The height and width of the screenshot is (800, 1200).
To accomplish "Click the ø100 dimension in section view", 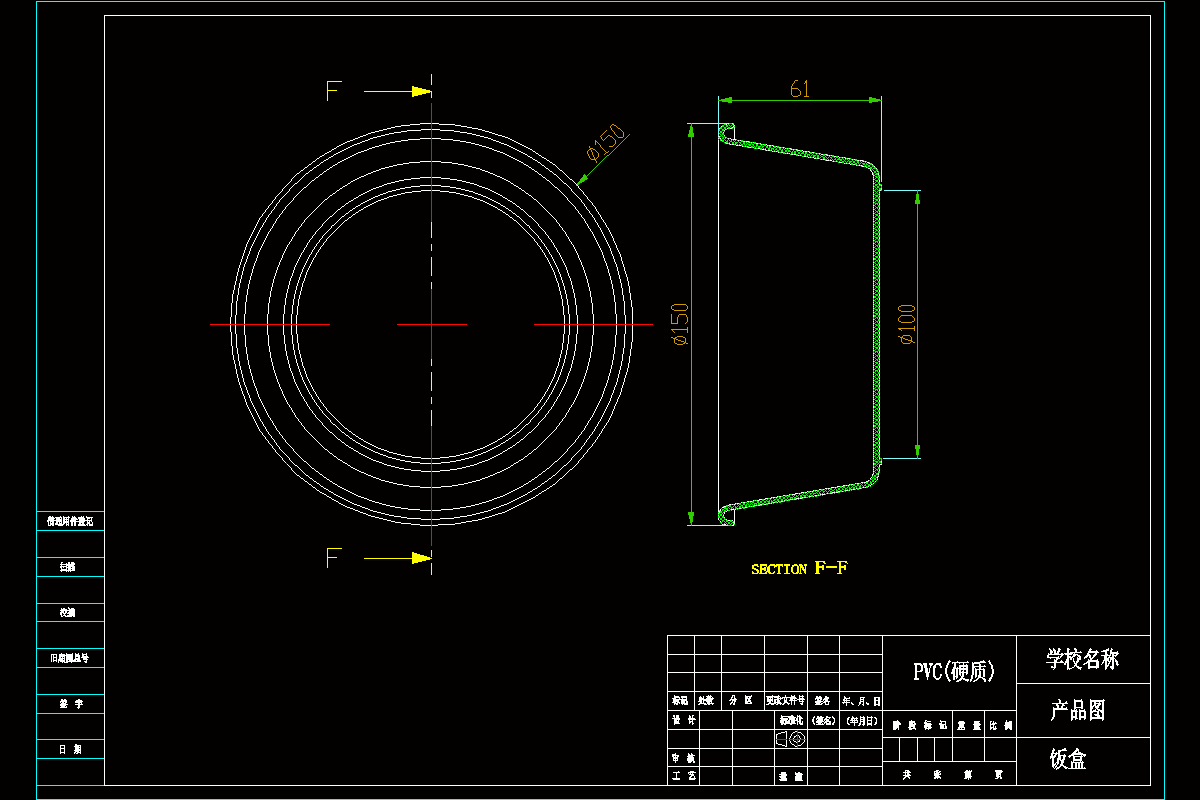I will (x=908, y=324).
